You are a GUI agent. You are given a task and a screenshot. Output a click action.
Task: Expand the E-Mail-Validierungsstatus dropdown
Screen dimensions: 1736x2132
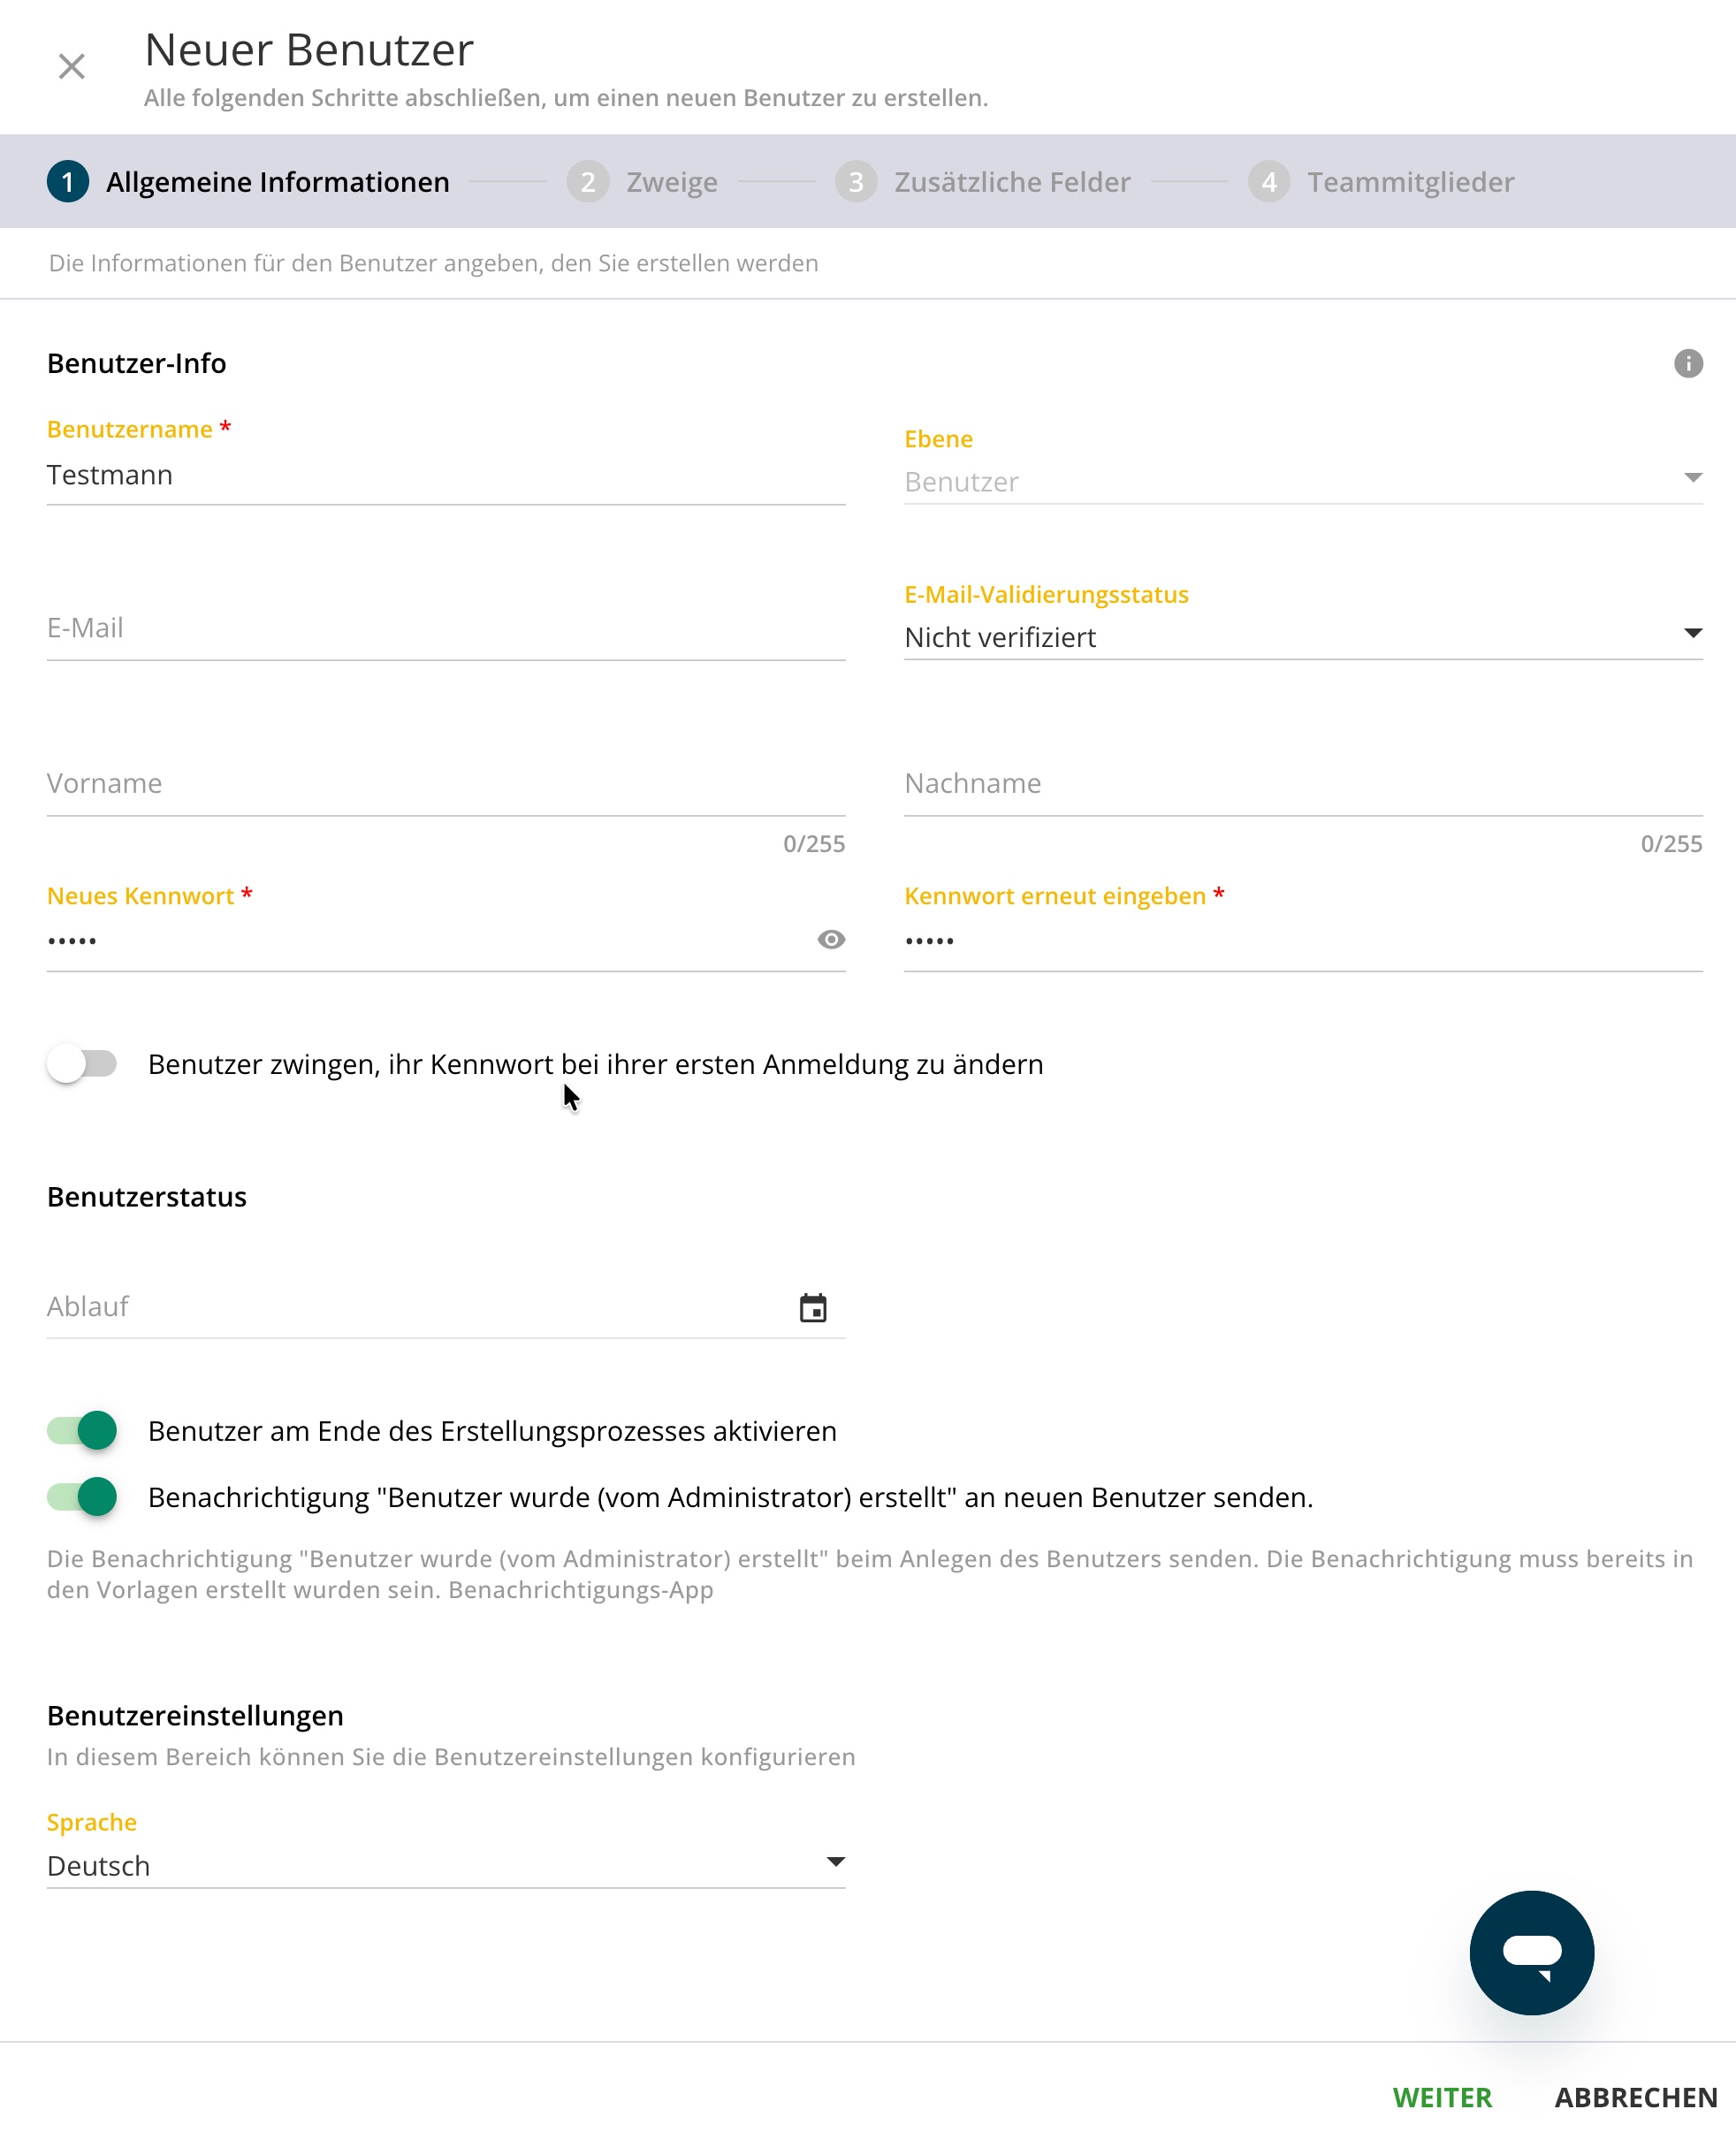1303,637
